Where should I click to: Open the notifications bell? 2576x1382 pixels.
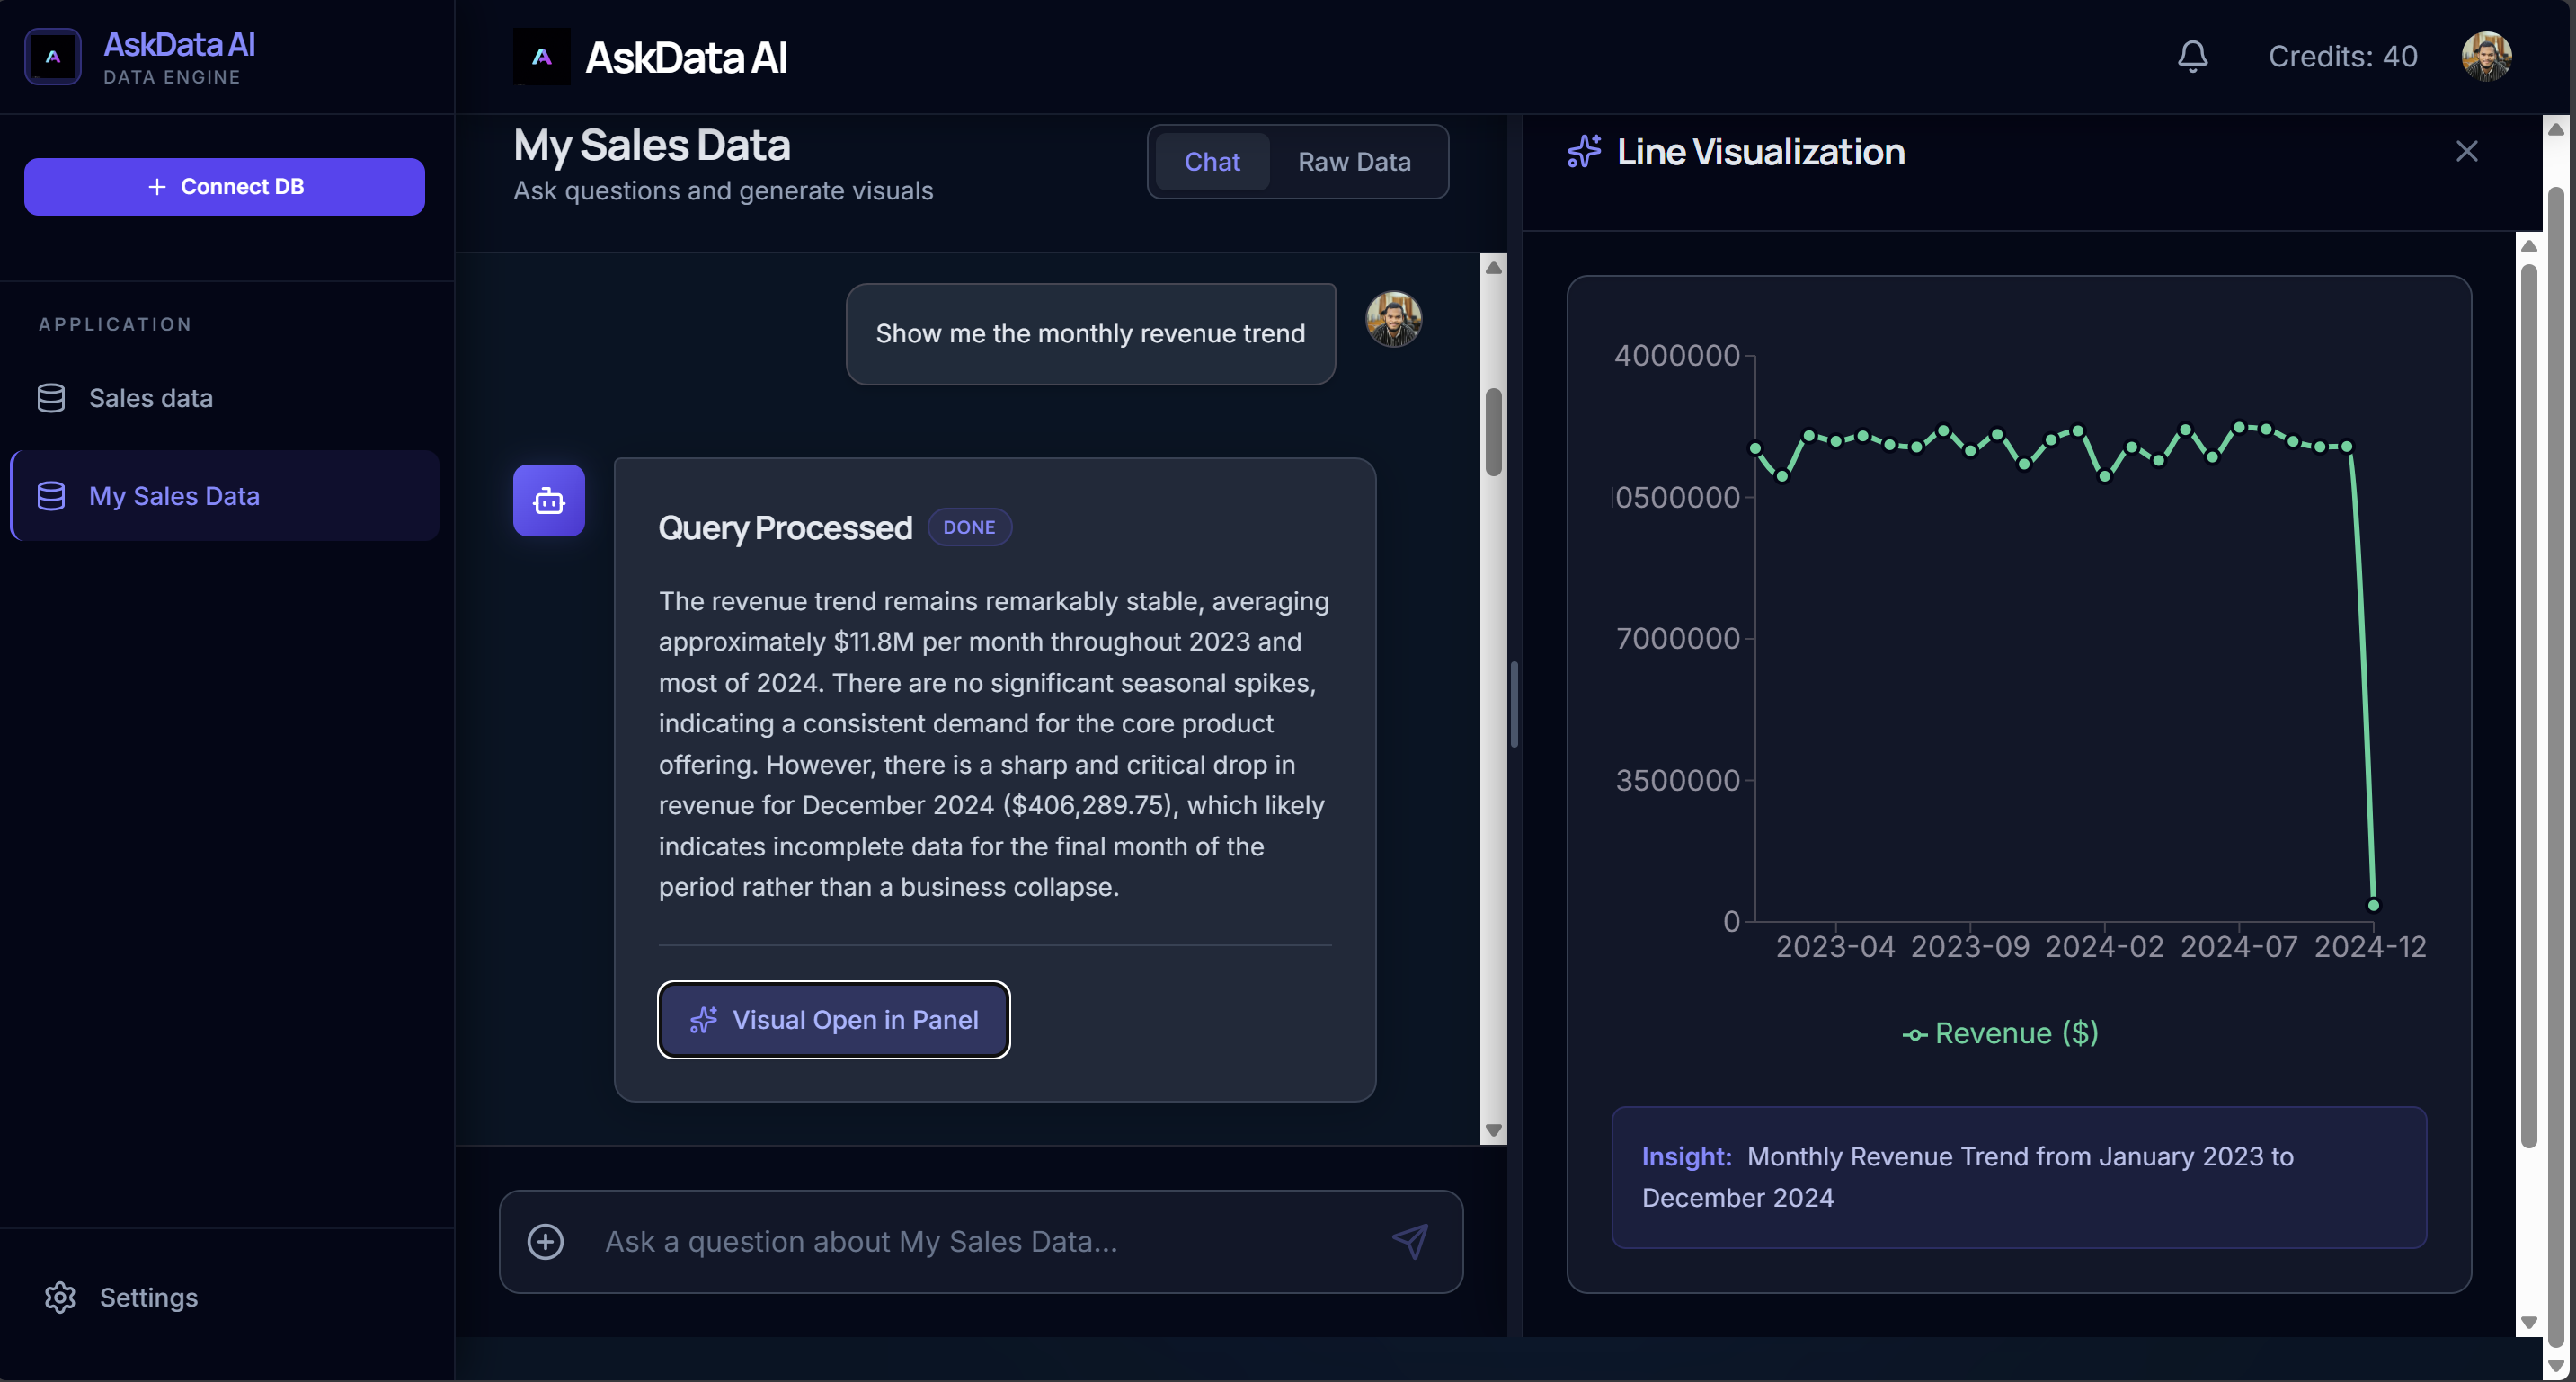click(x=2192, y=56)
